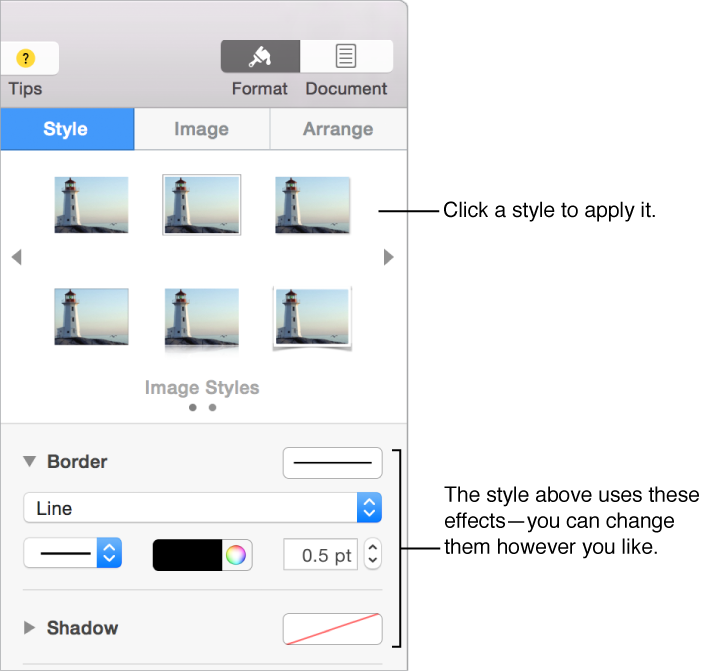The height and width of the screenshot is (672, 706).
Task: Switch to the Style tab
Action: pos(67,129)
